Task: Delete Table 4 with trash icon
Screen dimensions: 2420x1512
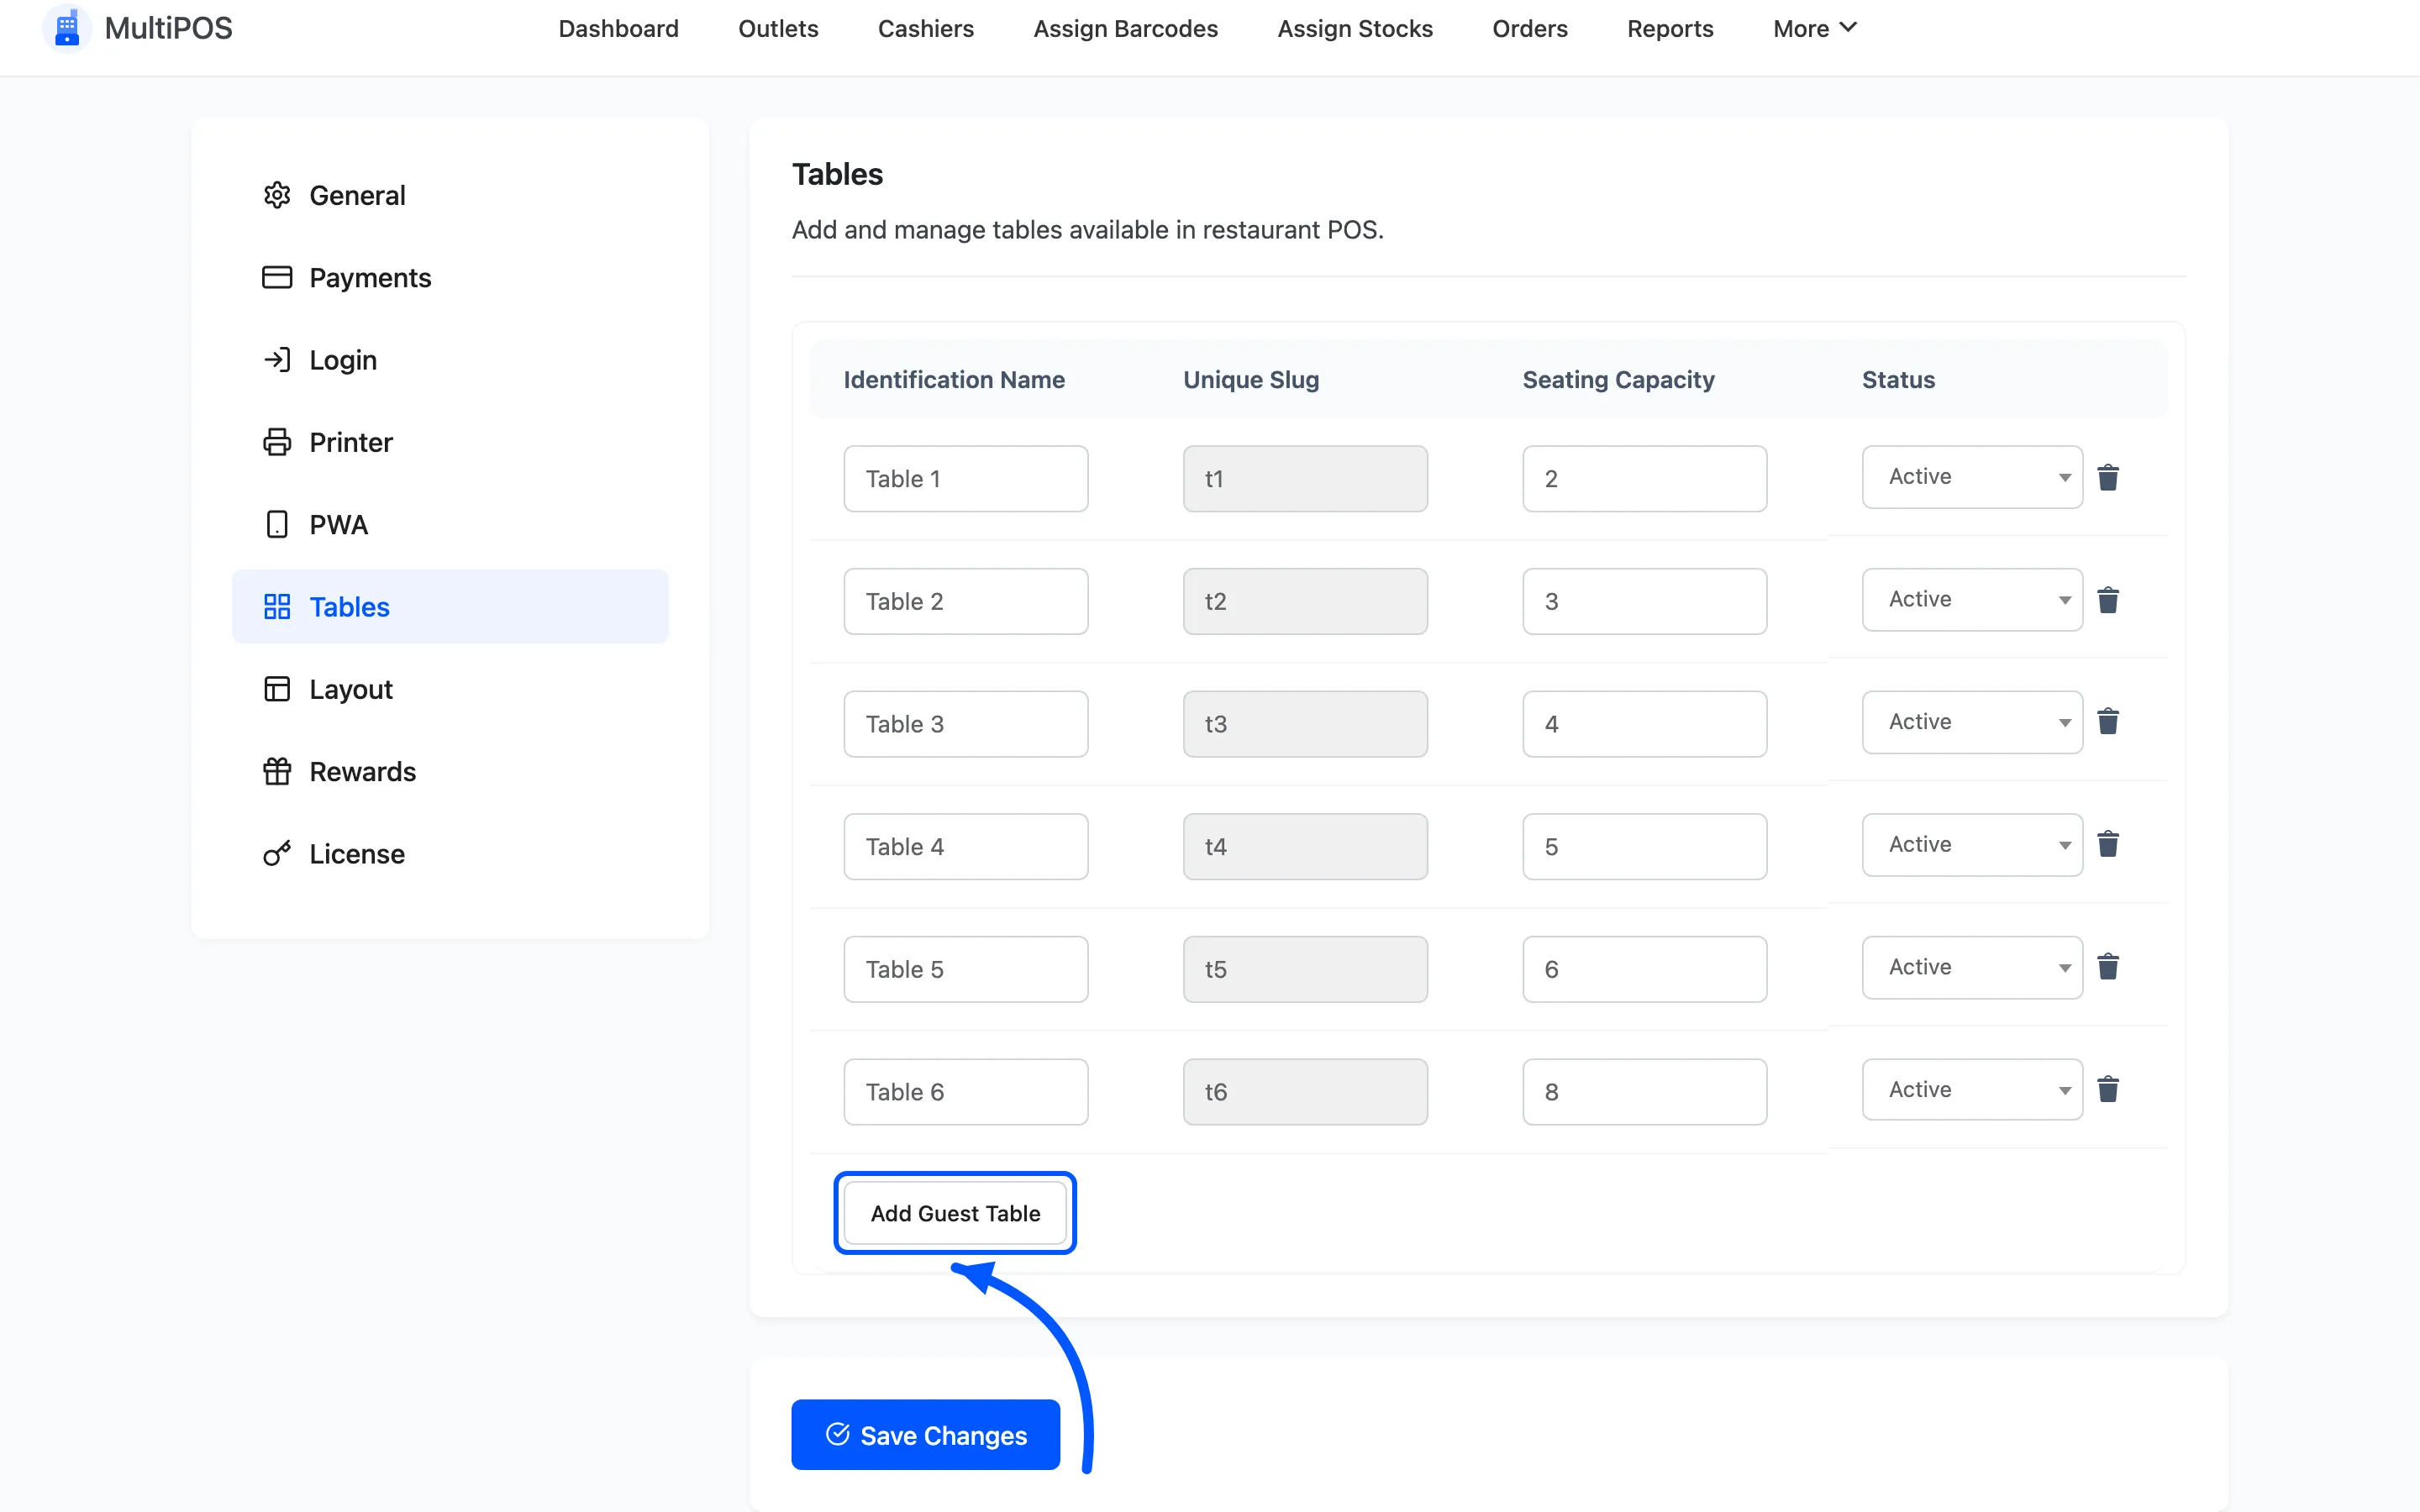Action: click(x=2108, y=845)
